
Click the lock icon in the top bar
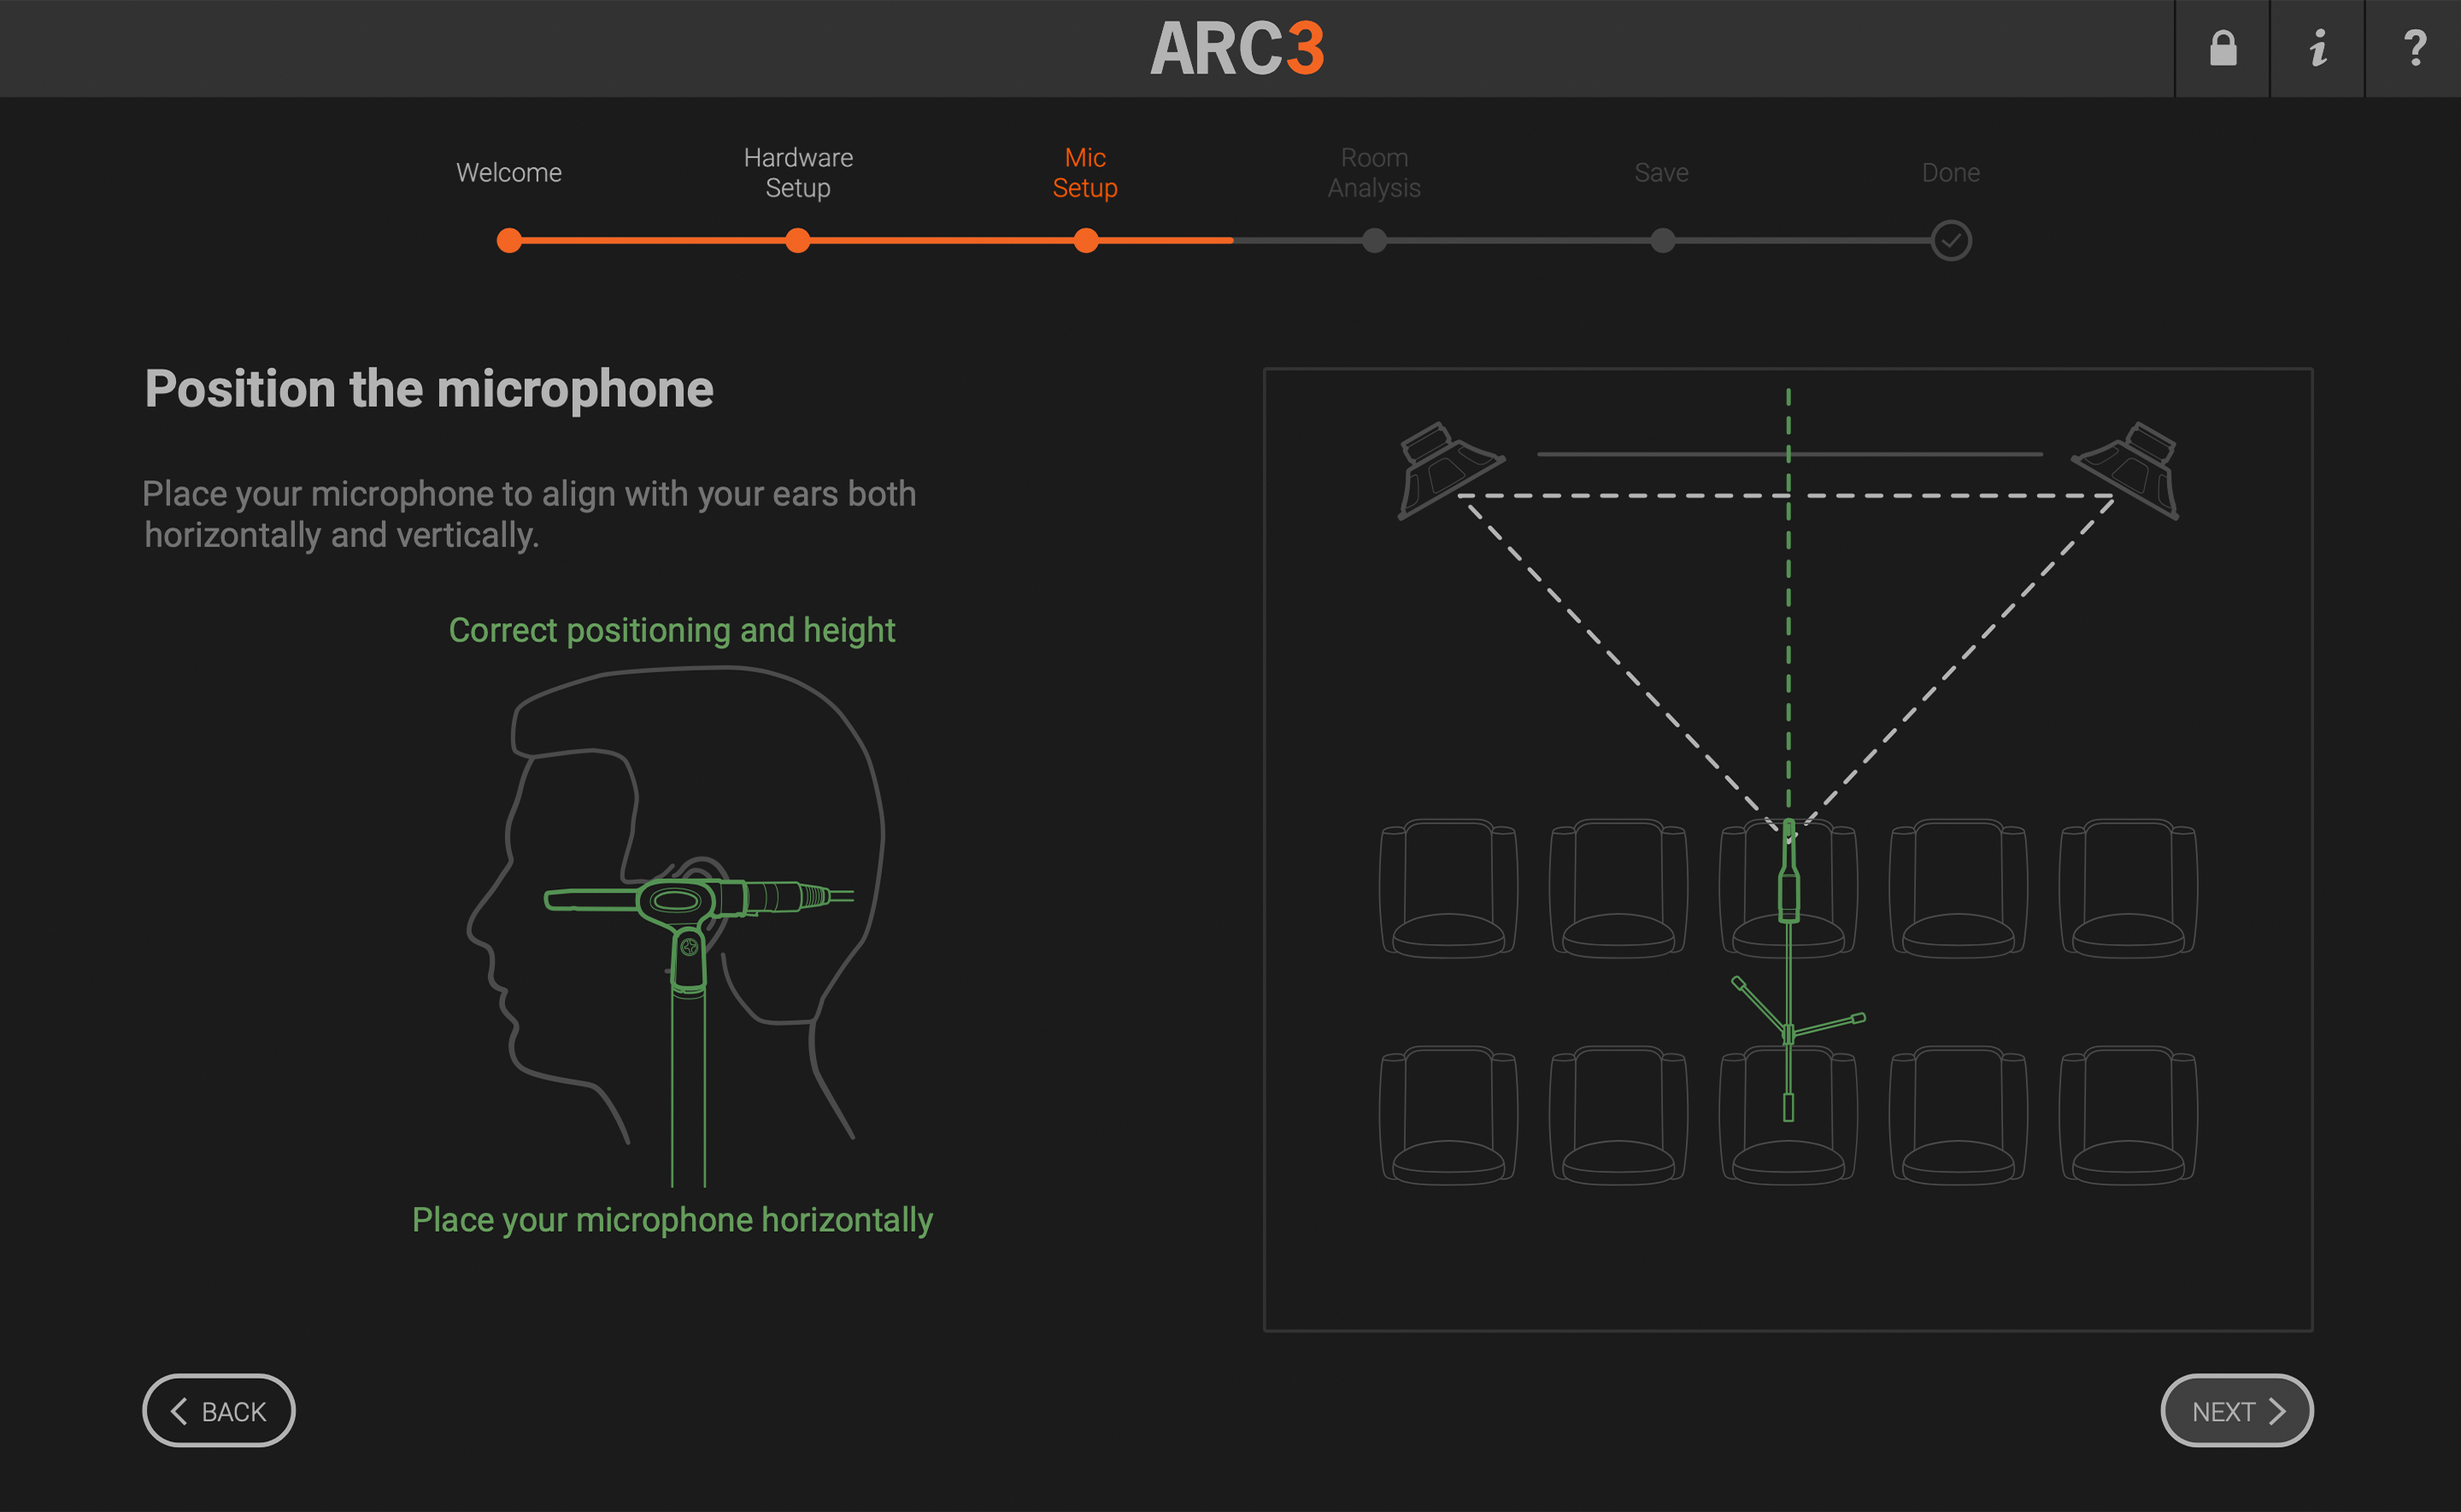coord(2221,48)
